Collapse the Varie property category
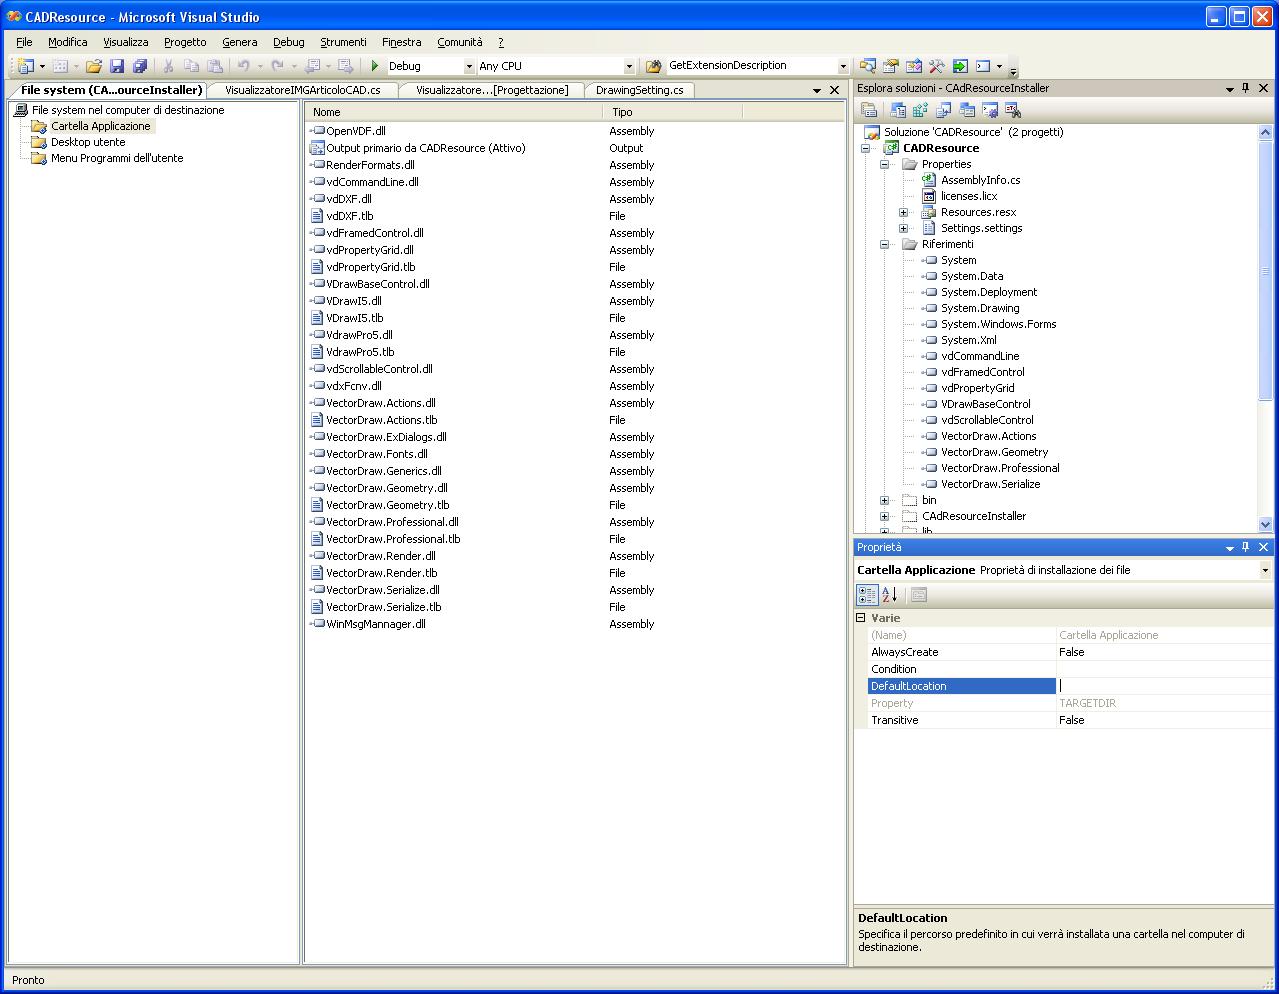Screen dimensions: 1279x994 pos(861,618)
